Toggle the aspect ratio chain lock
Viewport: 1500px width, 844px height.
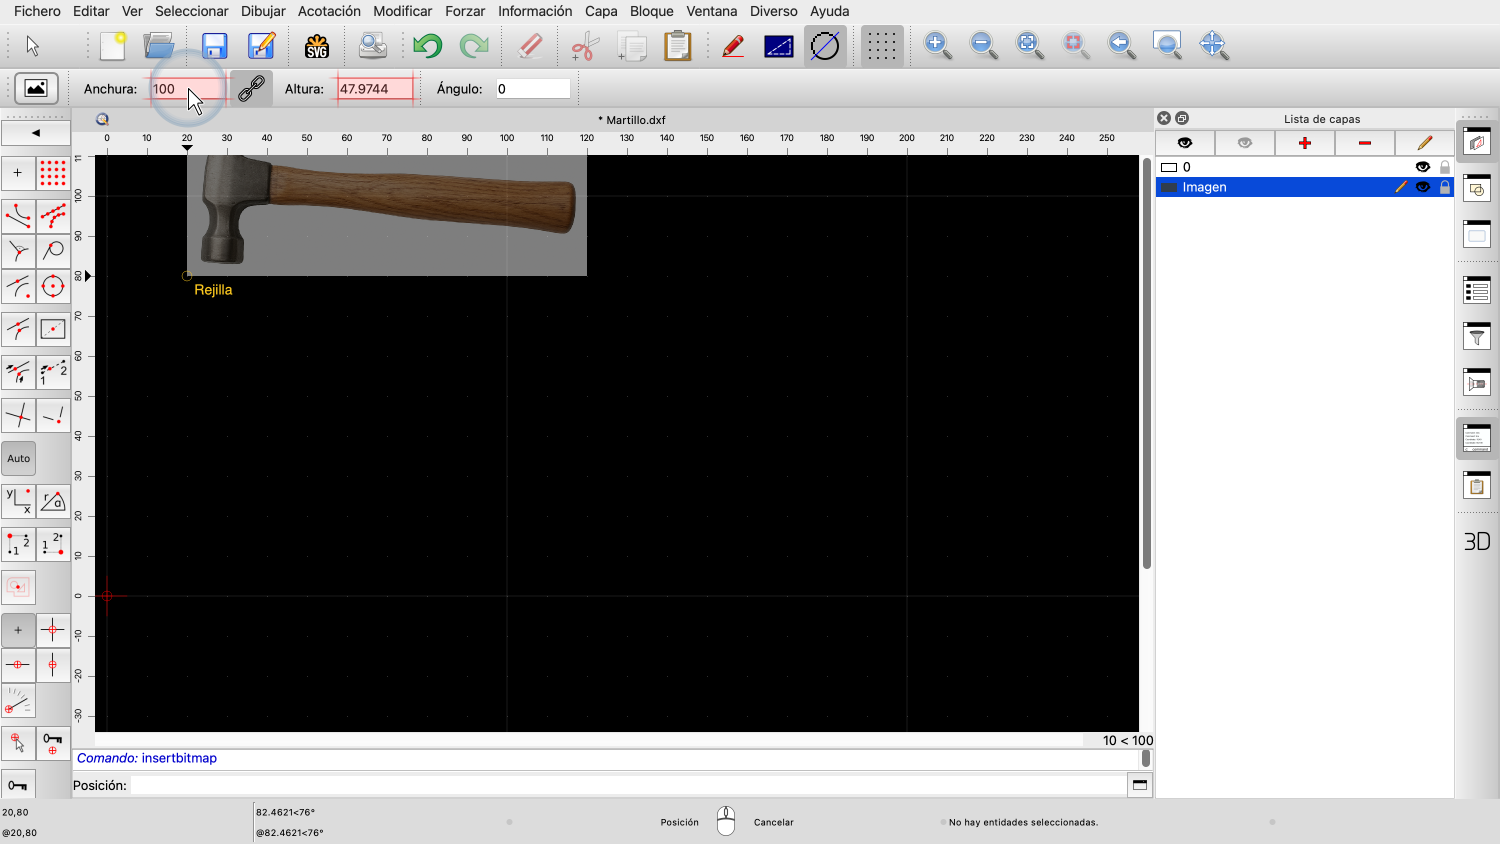251,89
